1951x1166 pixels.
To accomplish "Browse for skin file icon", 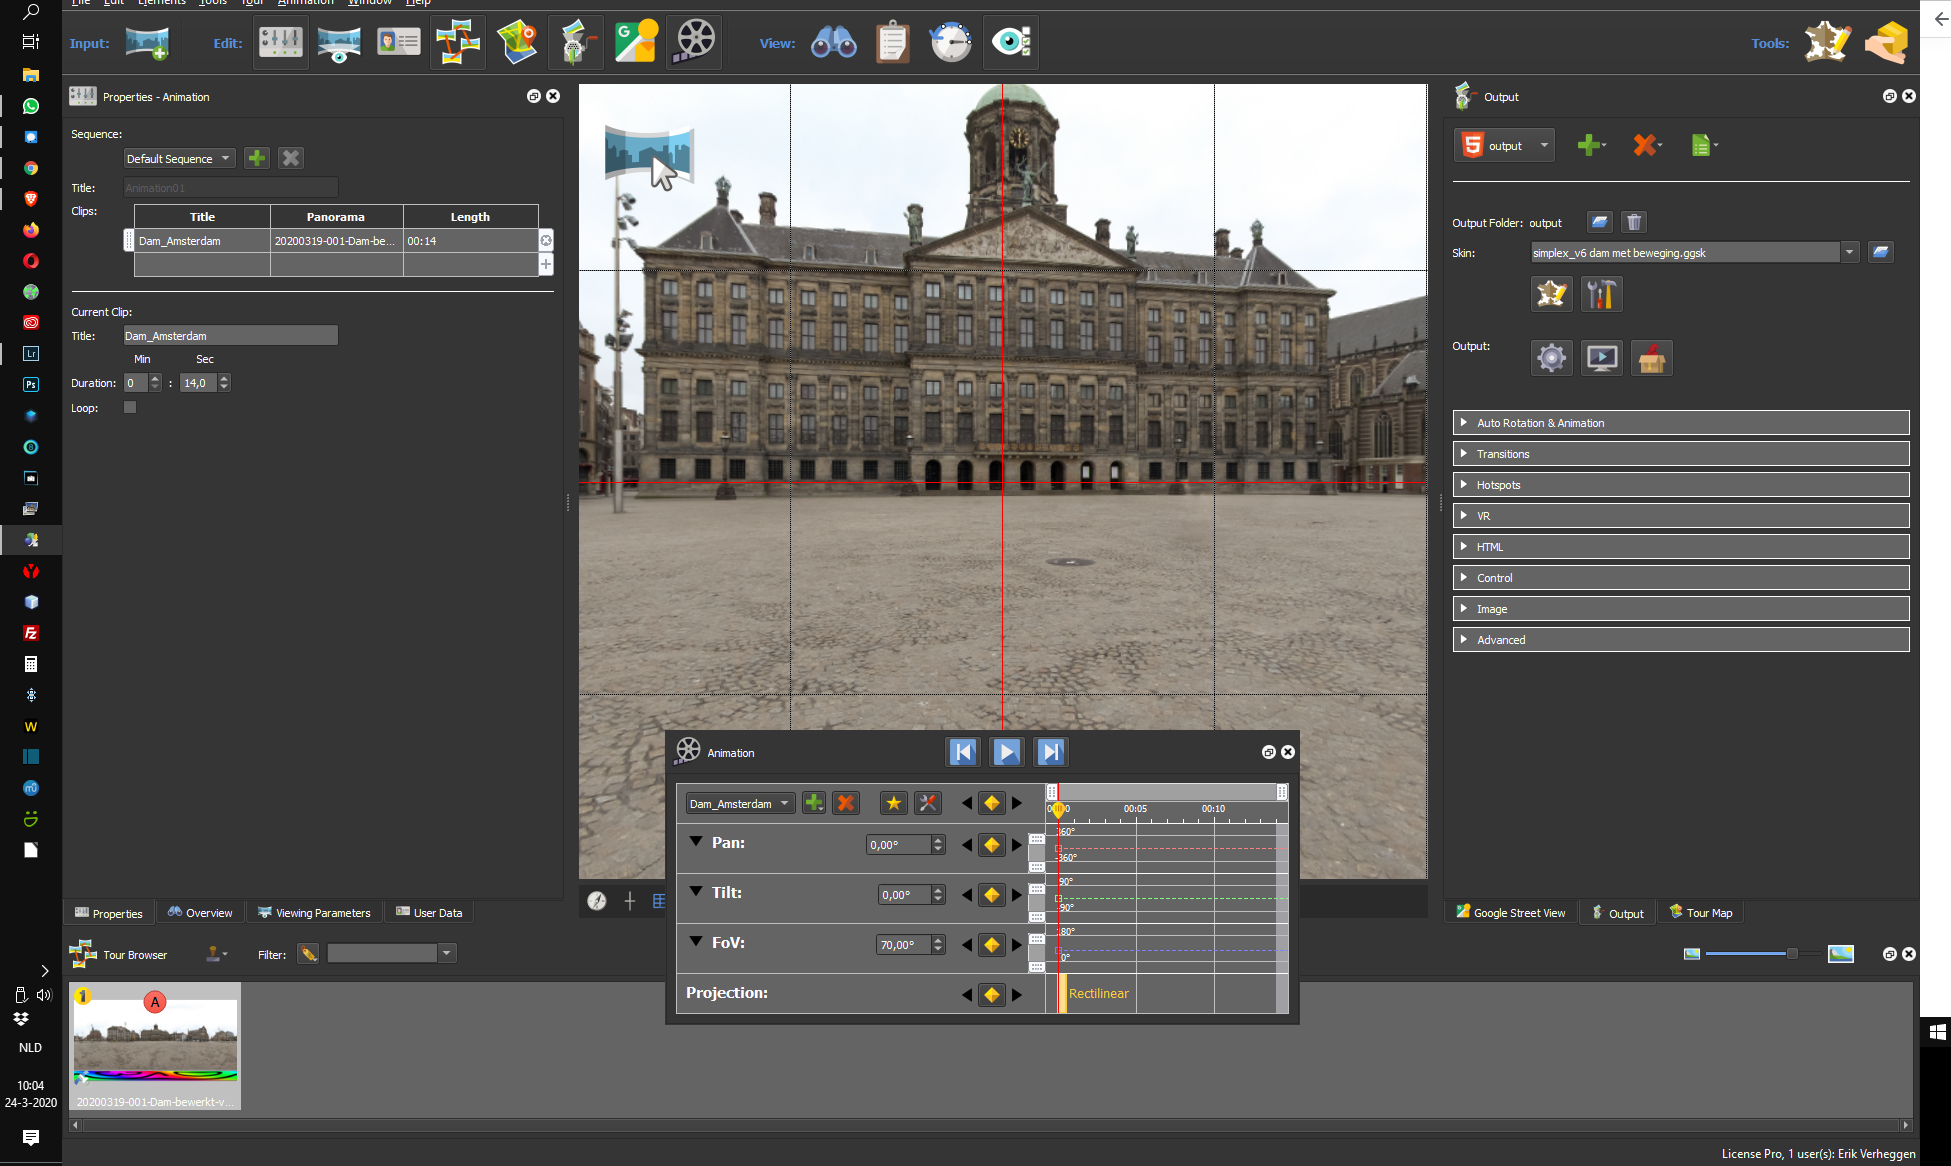I will tap(1881, 252).
